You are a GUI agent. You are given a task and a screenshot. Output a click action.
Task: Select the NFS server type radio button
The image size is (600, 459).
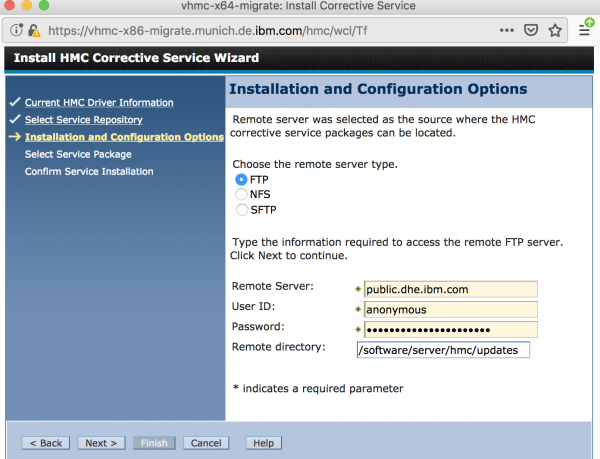click(241, 194)
